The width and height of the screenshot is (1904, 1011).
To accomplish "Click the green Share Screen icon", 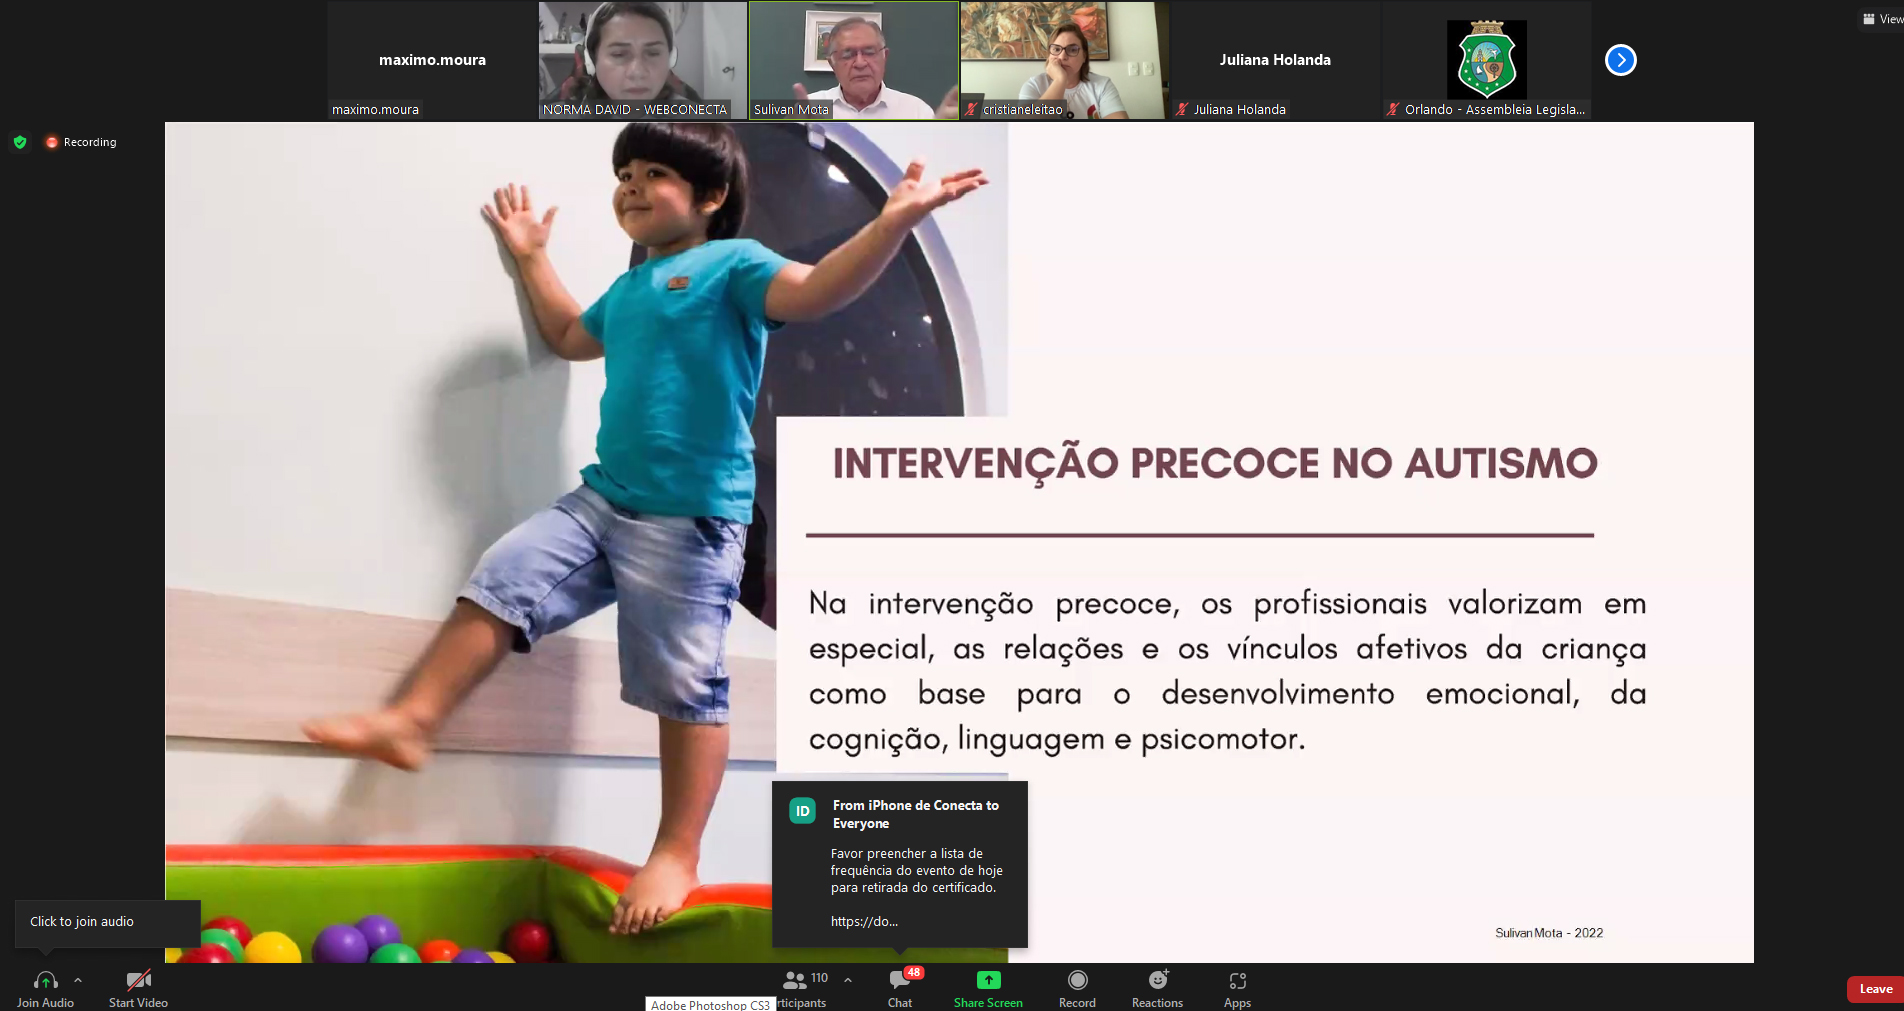I will click(x=988, y=981).
